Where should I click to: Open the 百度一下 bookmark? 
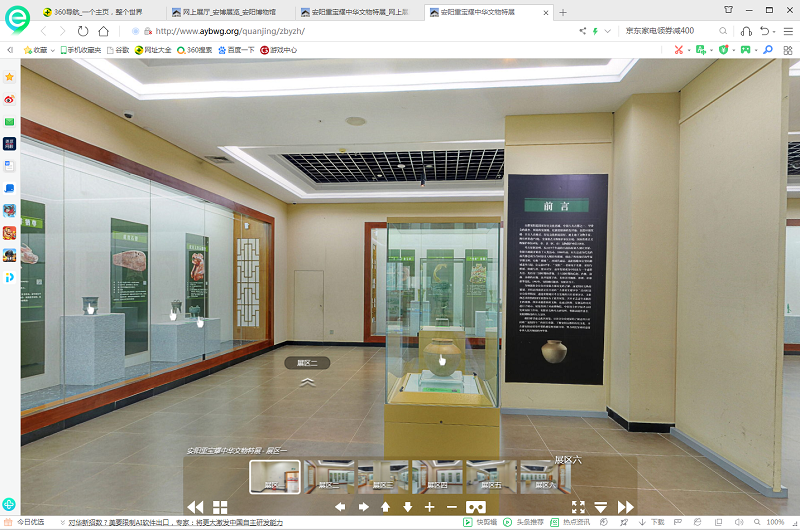(236, 50)
